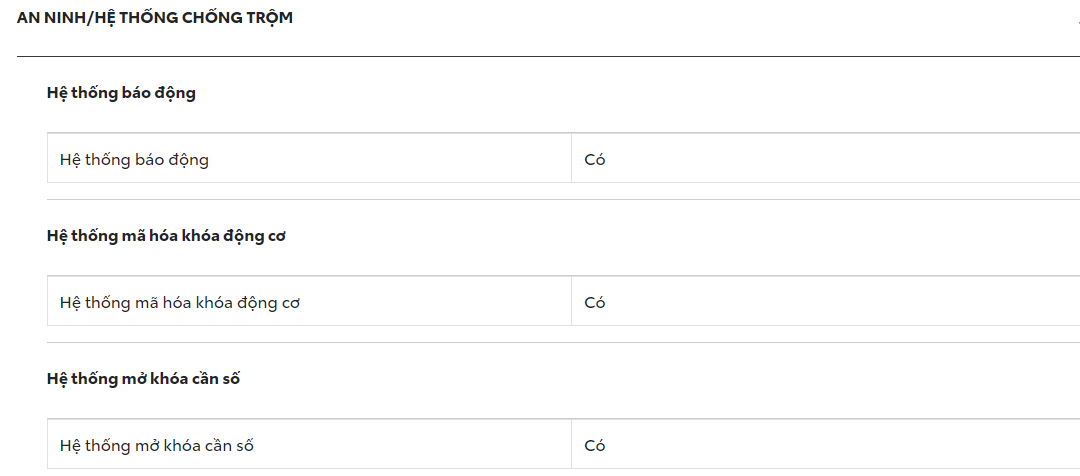Screen dimensions: 1080x476
Task: Select the bold Hệ thống báo động subheading
Action: coord(121,93)
